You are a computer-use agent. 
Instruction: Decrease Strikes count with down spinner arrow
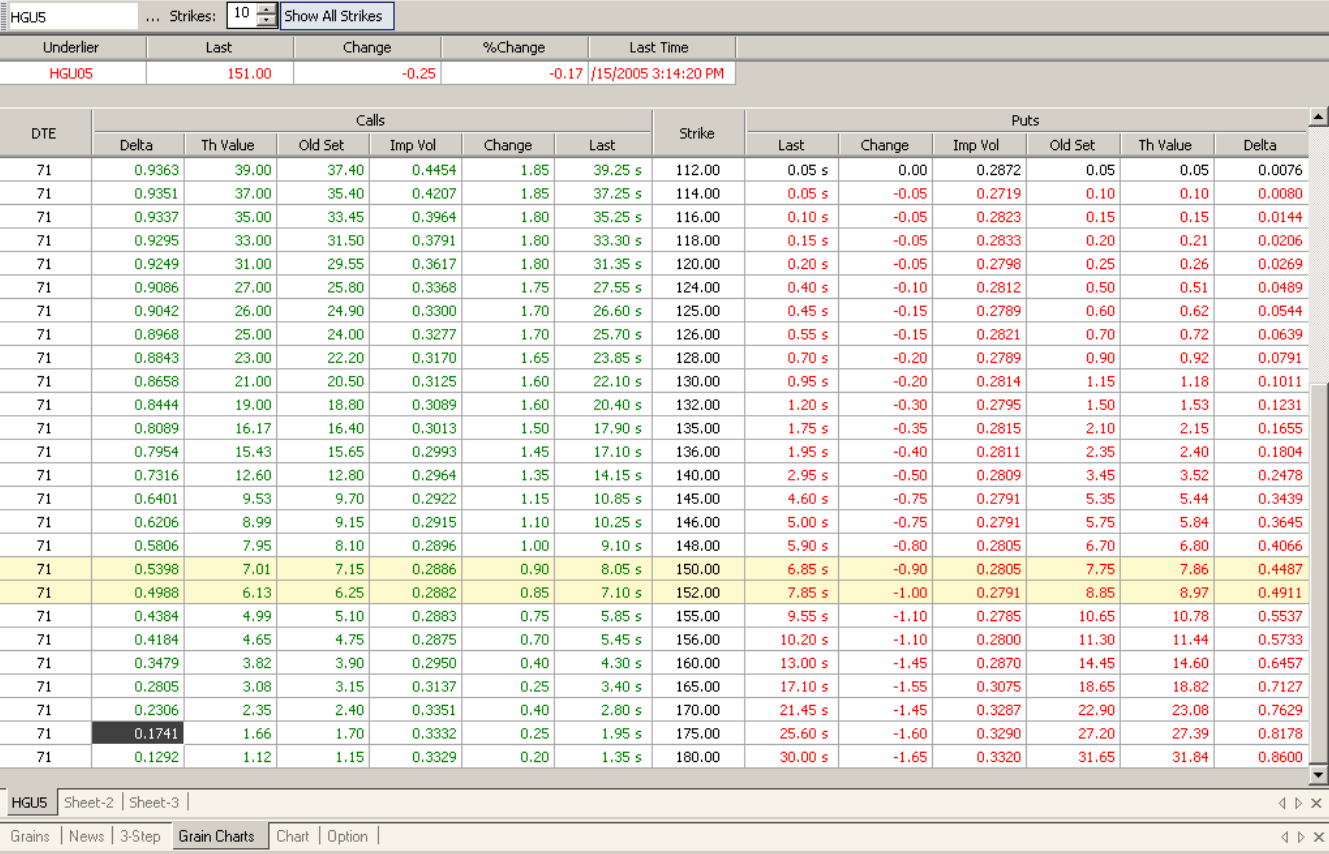tap(267, 21)
